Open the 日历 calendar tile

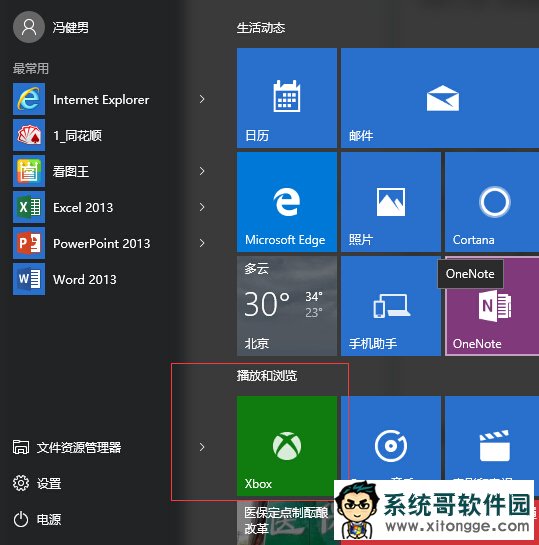coord(287,98)
